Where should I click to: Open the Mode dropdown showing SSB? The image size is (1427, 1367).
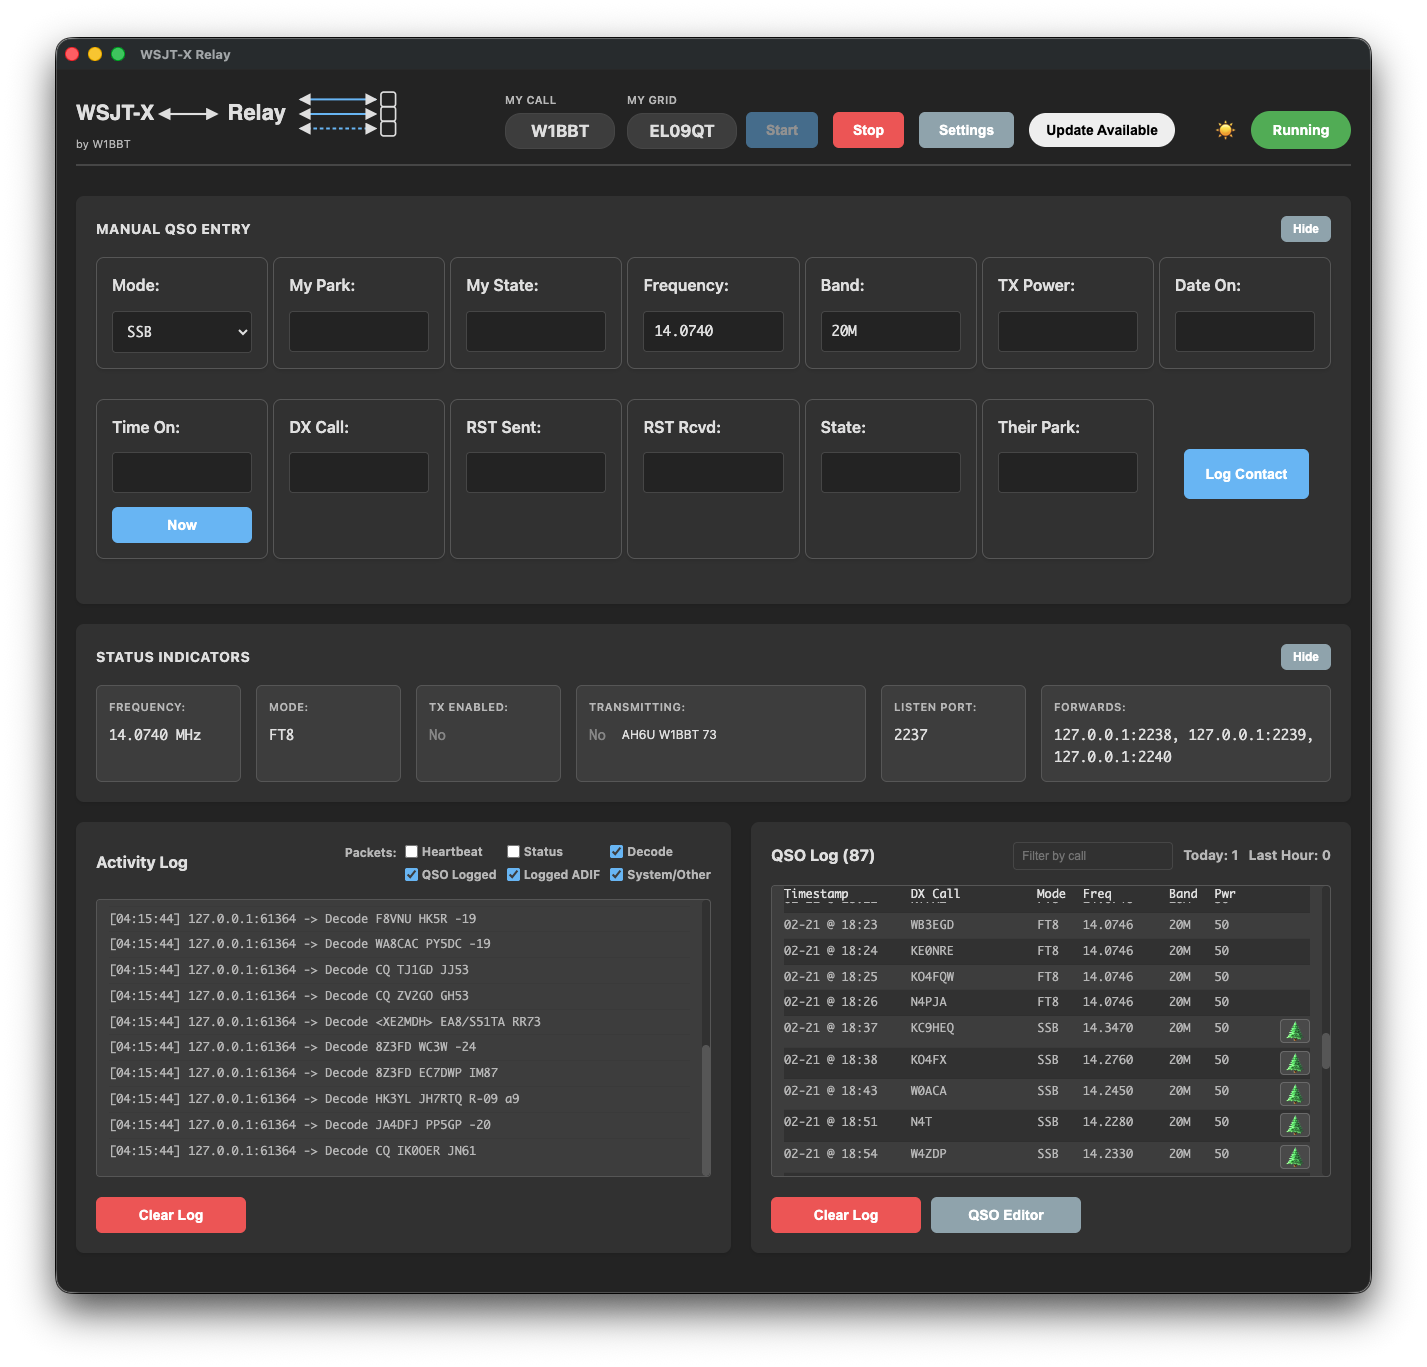(x=181, y=331)
